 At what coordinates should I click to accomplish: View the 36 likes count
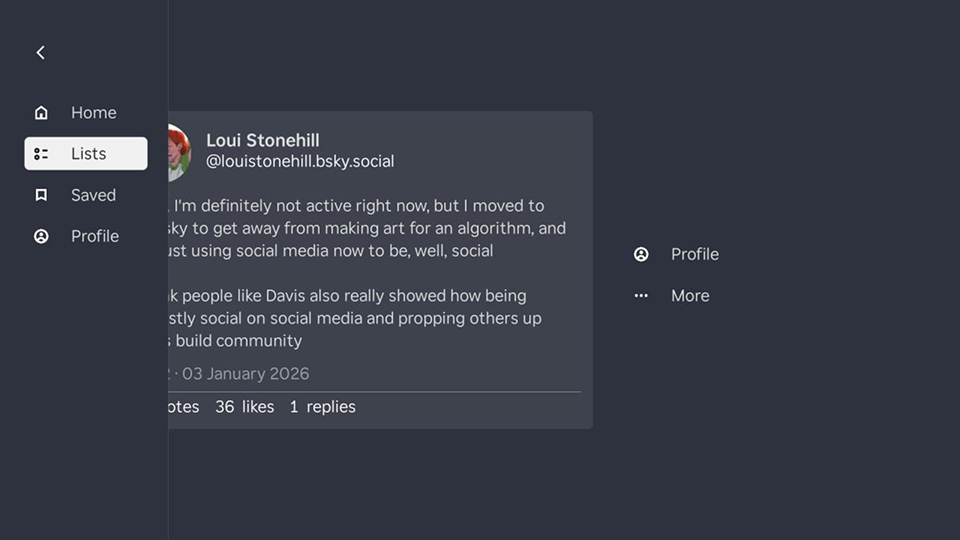point(244,407)
